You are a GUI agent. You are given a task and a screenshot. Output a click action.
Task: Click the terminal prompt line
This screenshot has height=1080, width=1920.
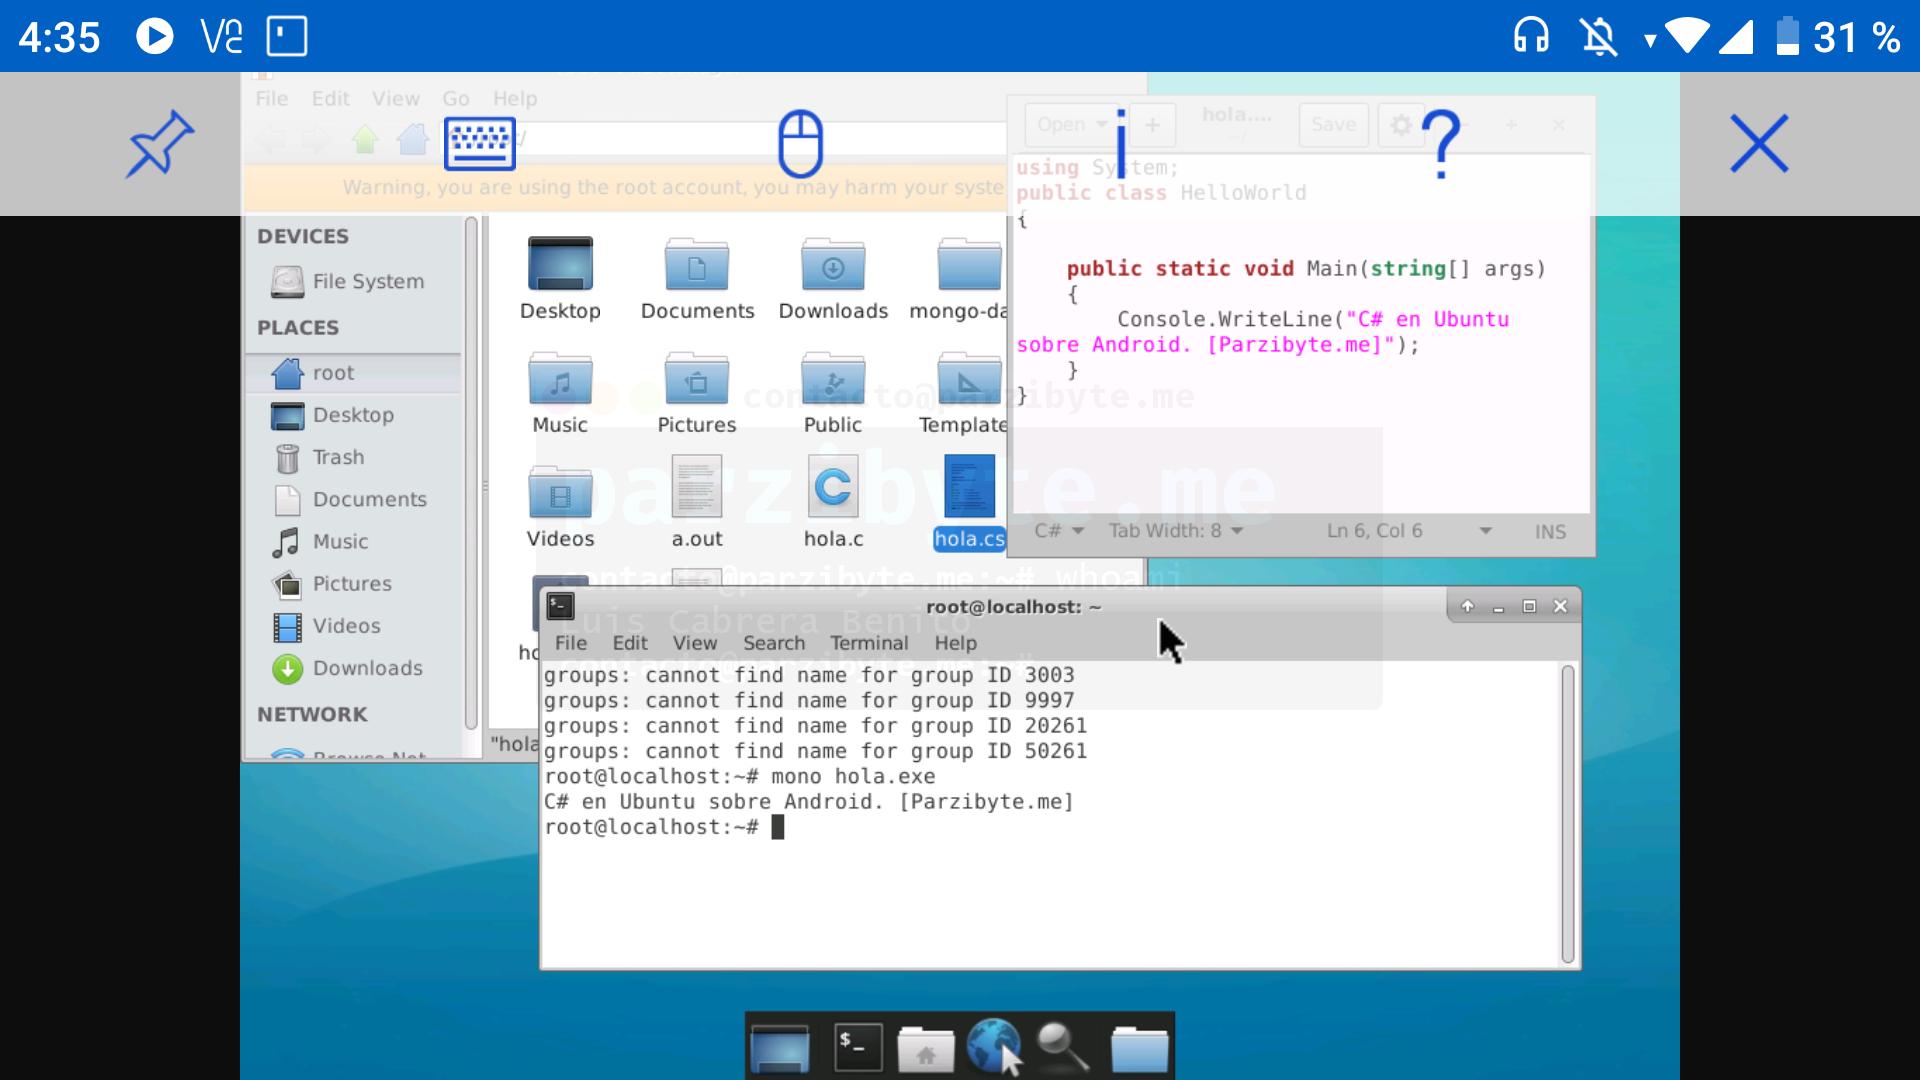click(664, 827)
